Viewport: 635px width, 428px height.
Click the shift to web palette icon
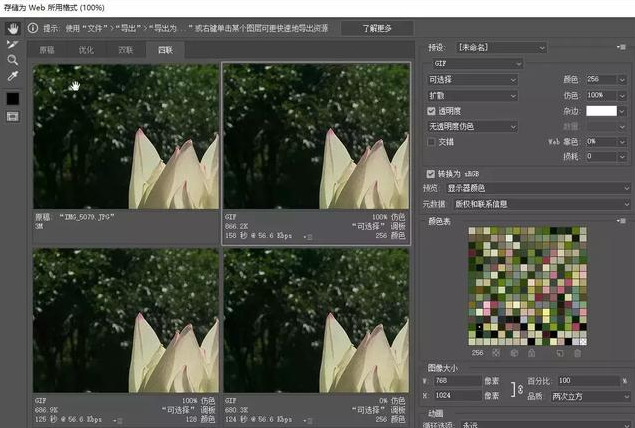click(x=514, y=353)
